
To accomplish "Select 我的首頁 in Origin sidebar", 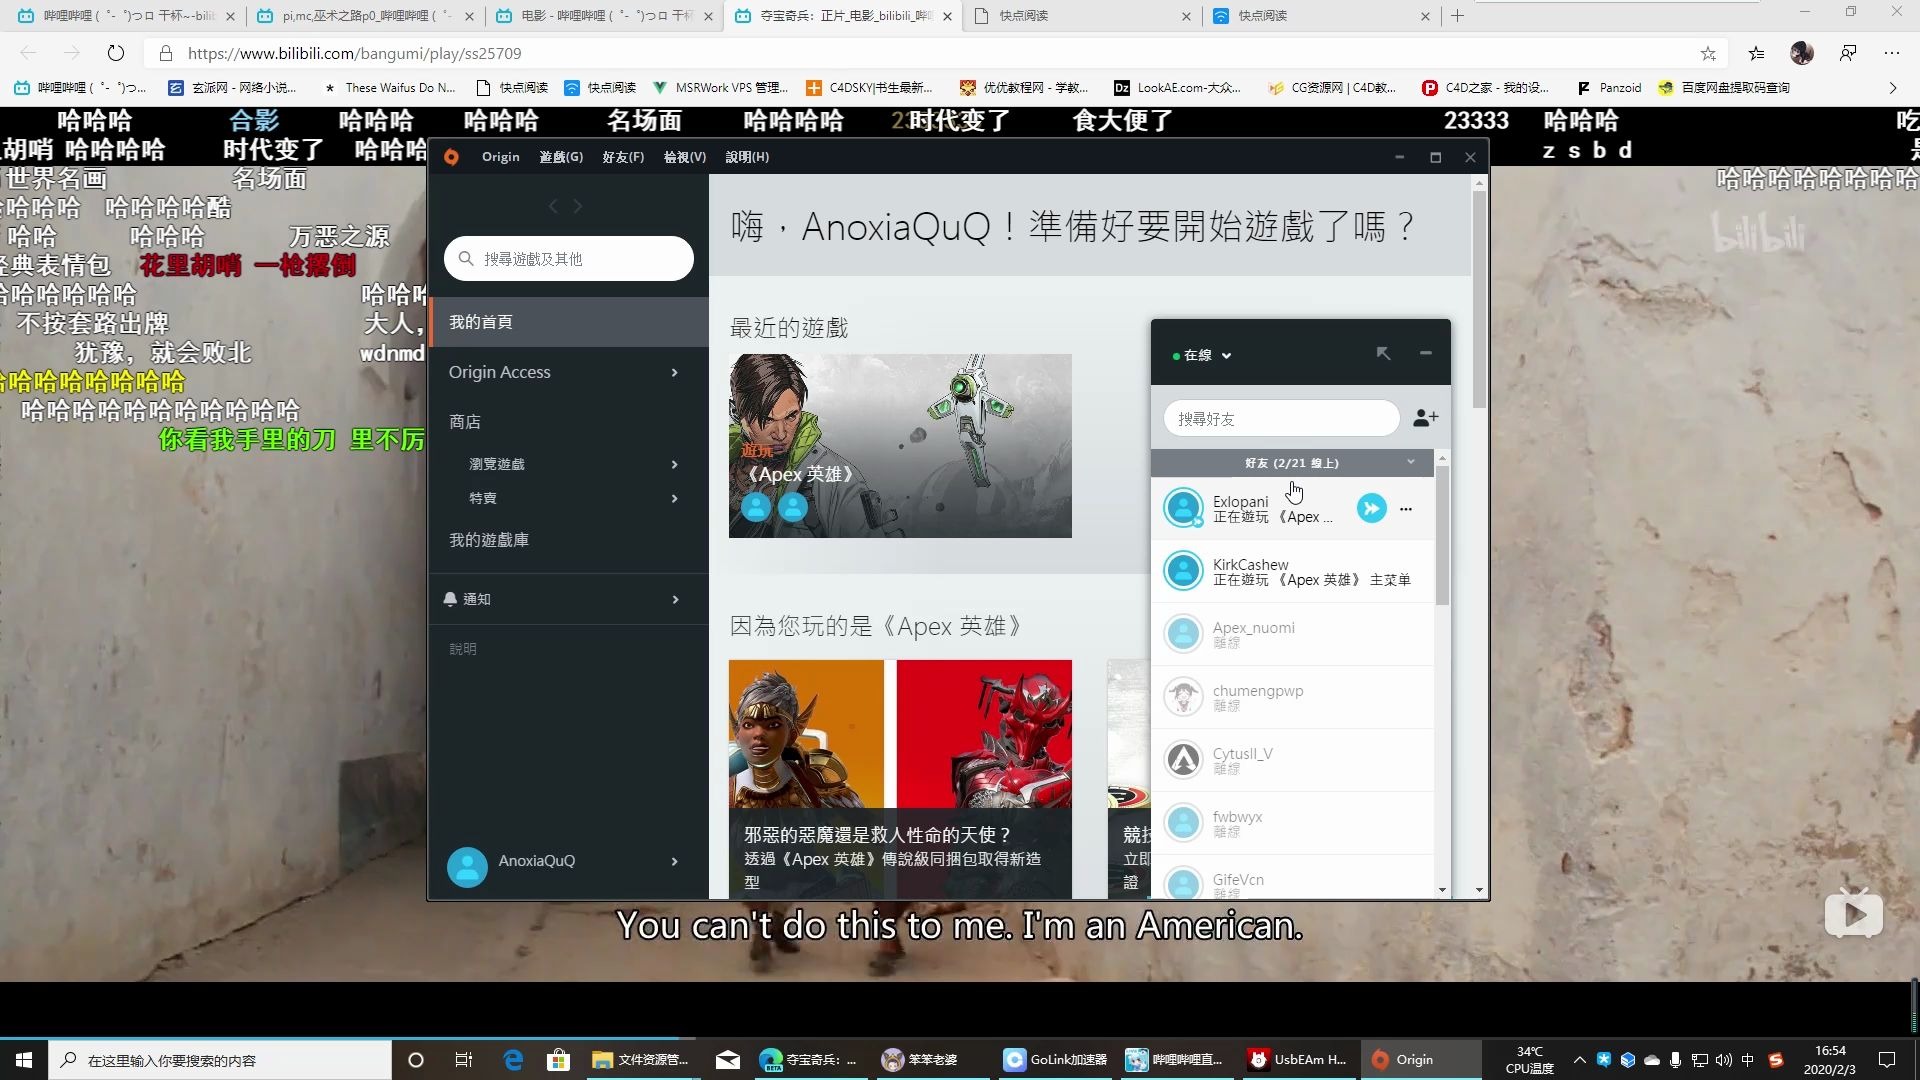I will (568, 322).
